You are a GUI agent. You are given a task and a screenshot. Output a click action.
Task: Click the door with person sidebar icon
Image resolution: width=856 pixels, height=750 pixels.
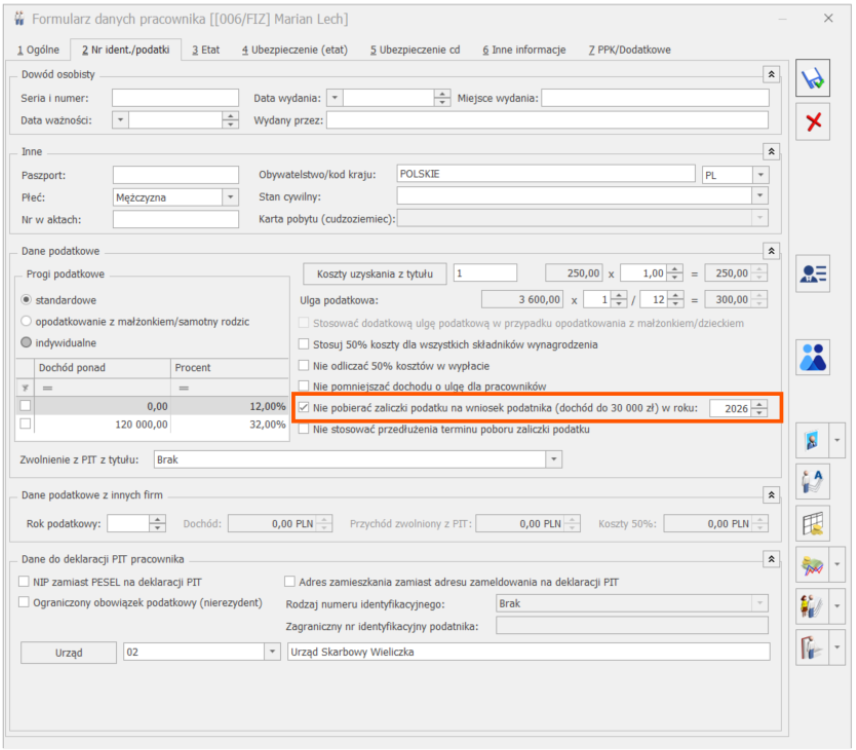click(x=812, y=647)
